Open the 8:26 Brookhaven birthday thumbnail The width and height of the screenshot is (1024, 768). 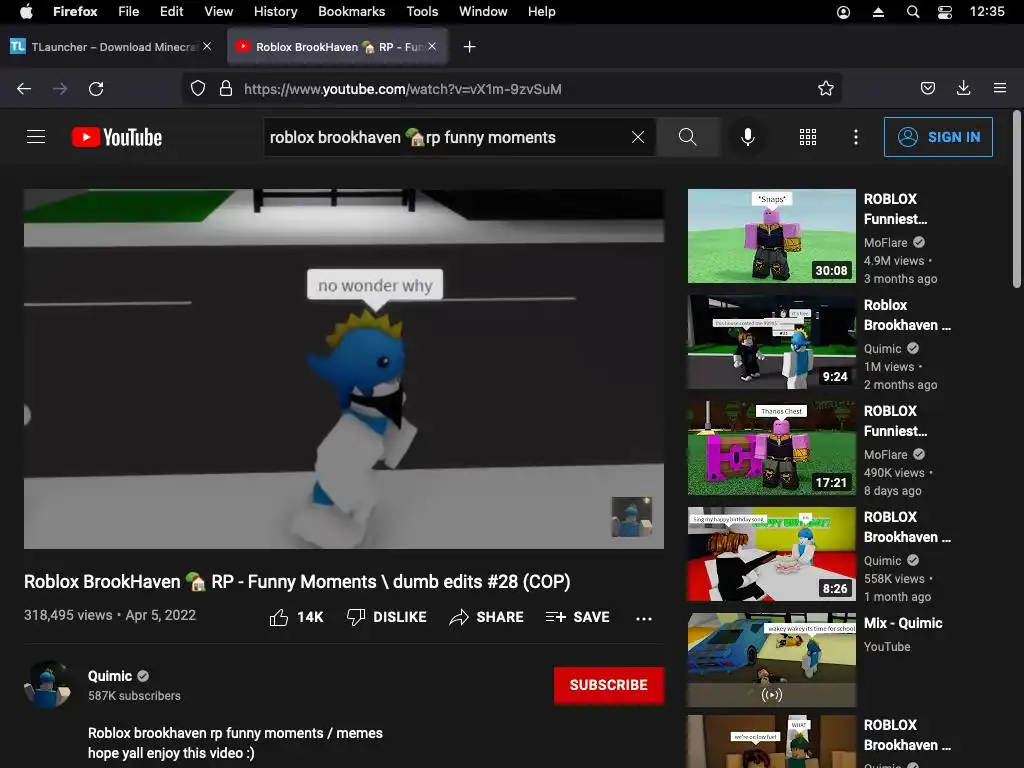(771, 554)
